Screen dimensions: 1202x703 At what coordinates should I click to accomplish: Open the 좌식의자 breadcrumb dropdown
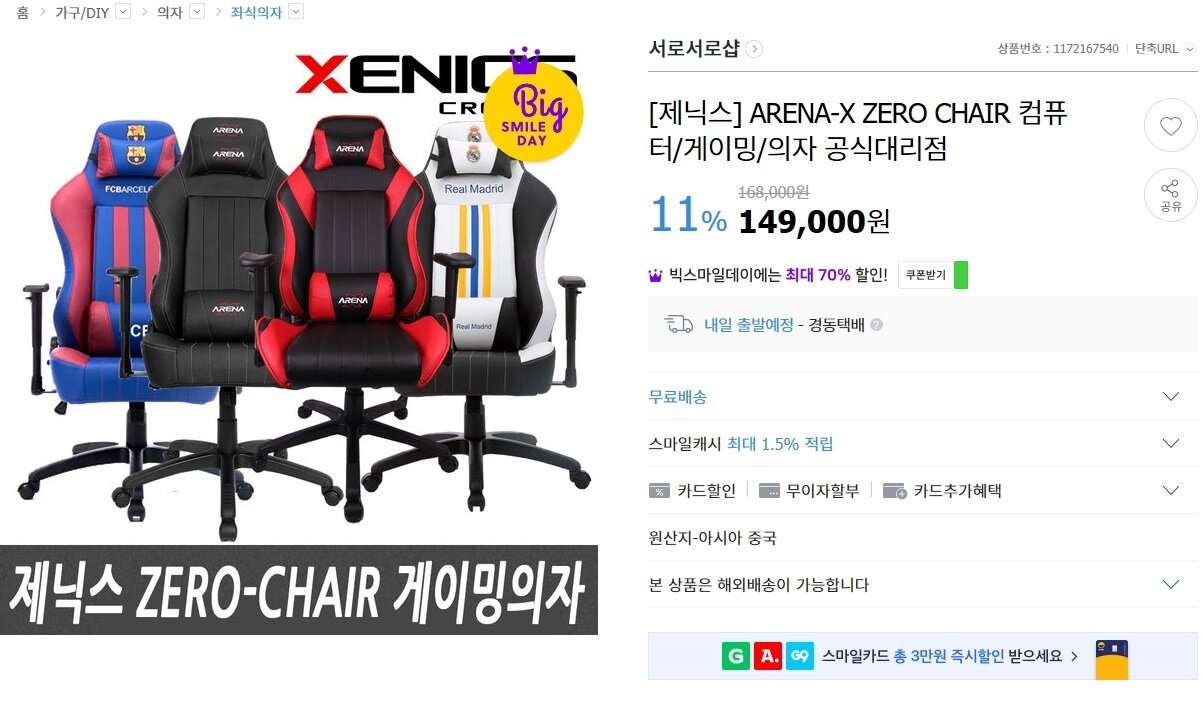coord(295,12)
